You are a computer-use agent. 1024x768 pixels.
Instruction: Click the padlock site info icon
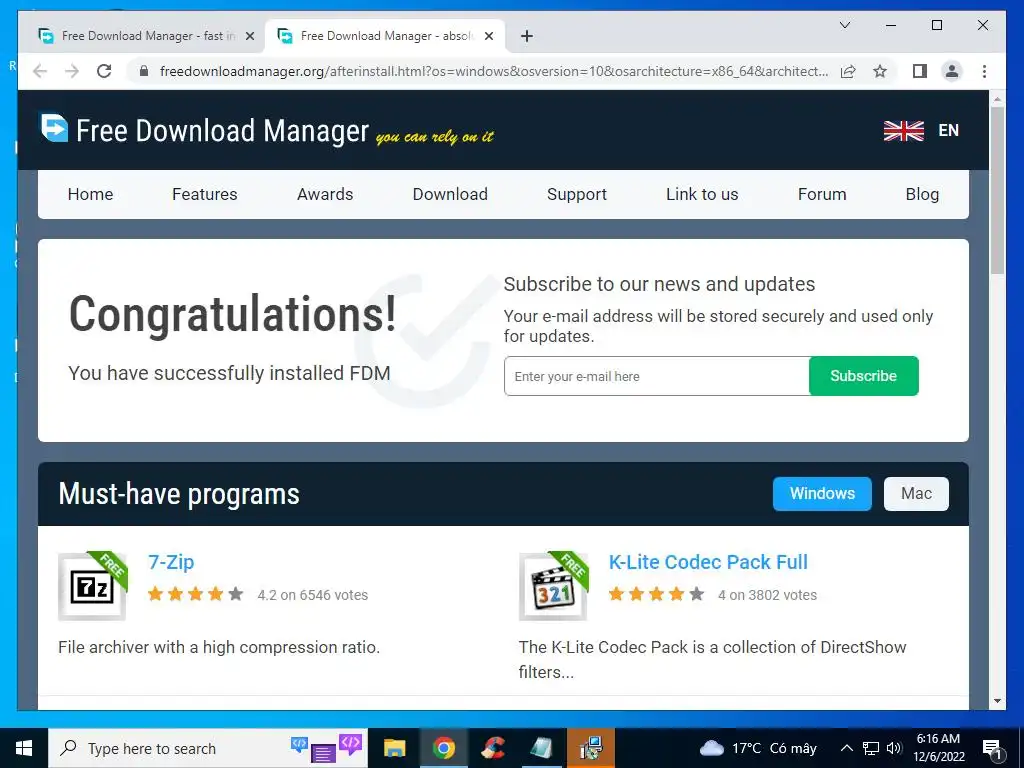(144, 71)
